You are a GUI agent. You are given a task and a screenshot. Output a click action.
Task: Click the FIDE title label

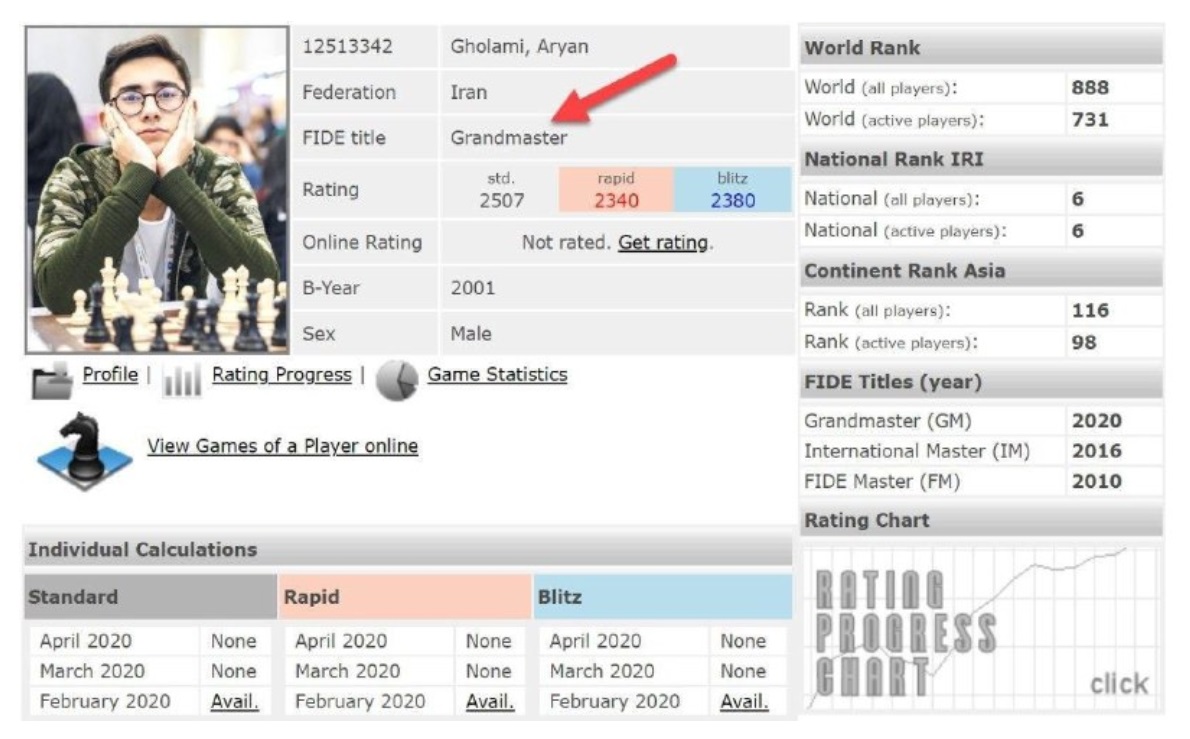(x=344, y=138)
